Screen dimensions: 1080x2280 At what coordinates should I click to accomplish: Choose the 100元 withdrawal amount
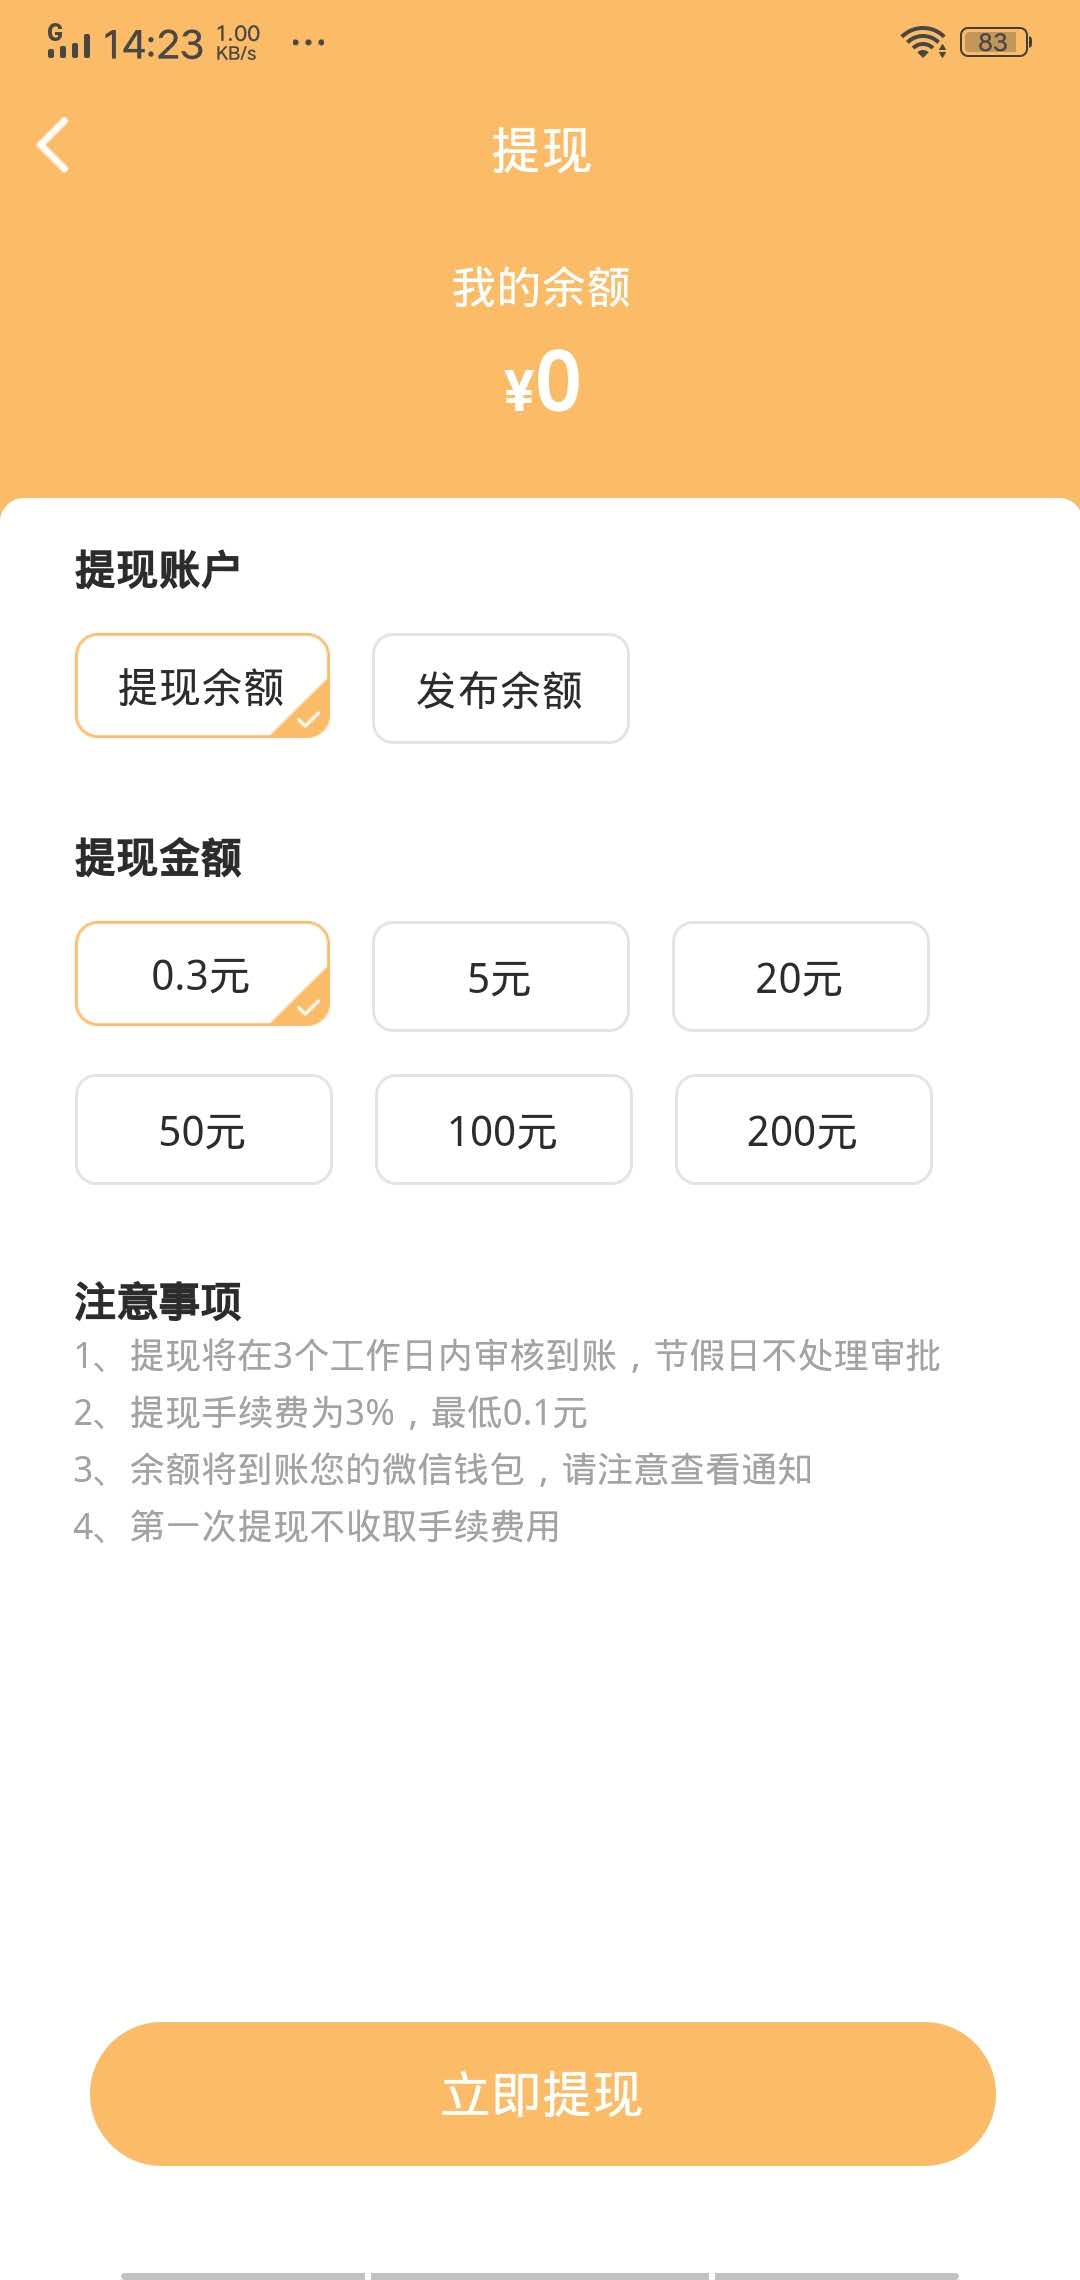(x=504, y=1131)
